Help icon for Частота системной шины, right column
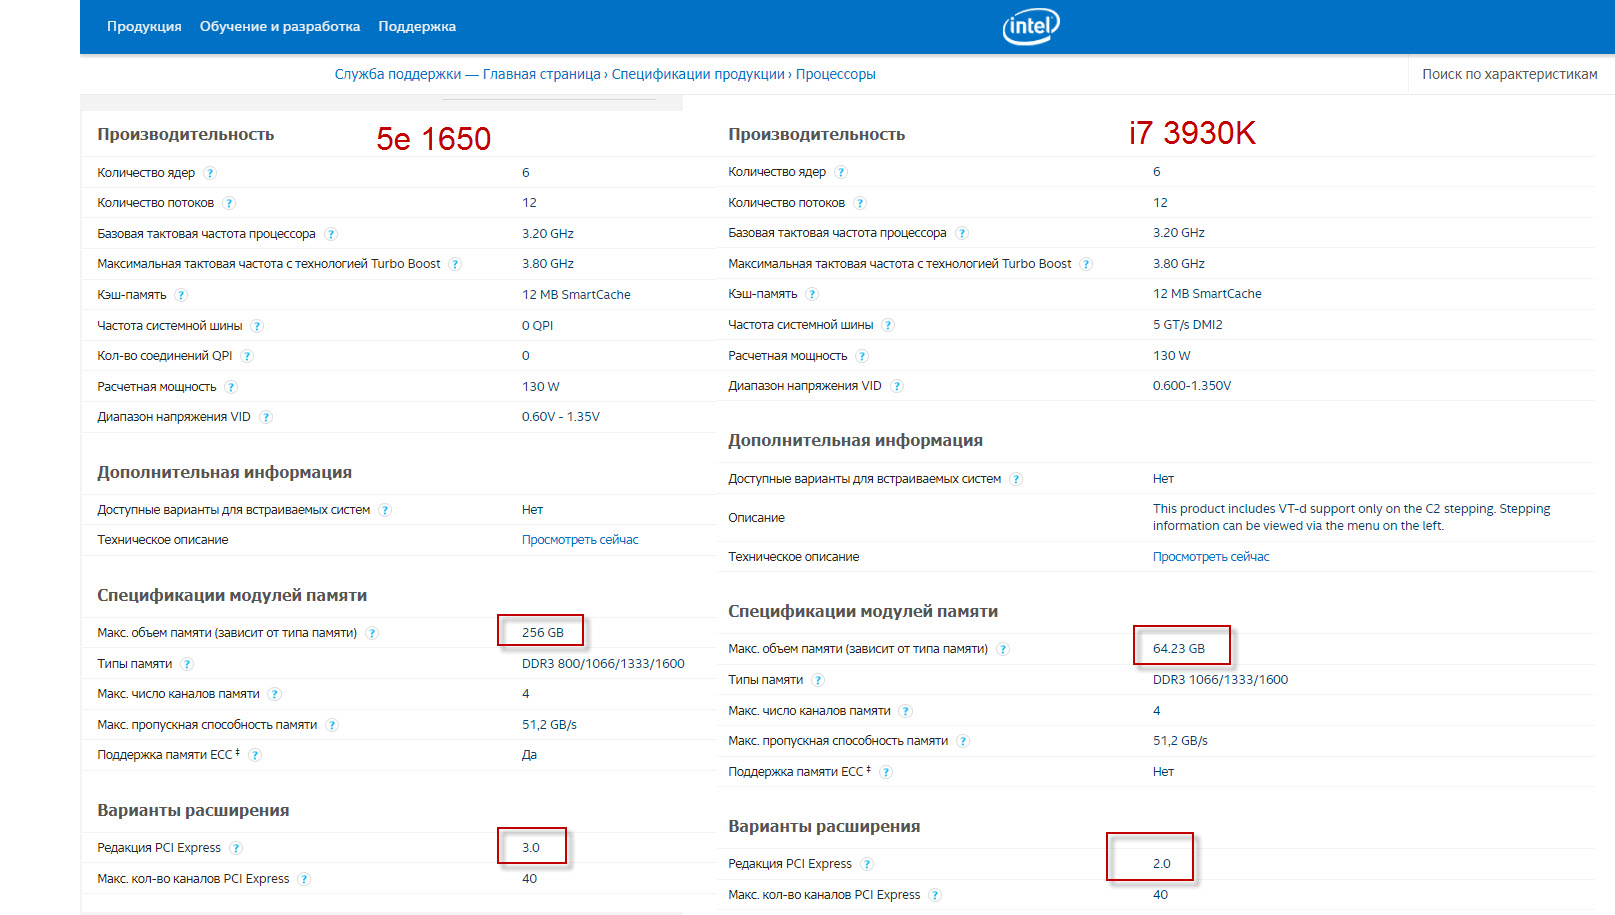Viewport: 1615px width, 915px height. pos(888,325)
